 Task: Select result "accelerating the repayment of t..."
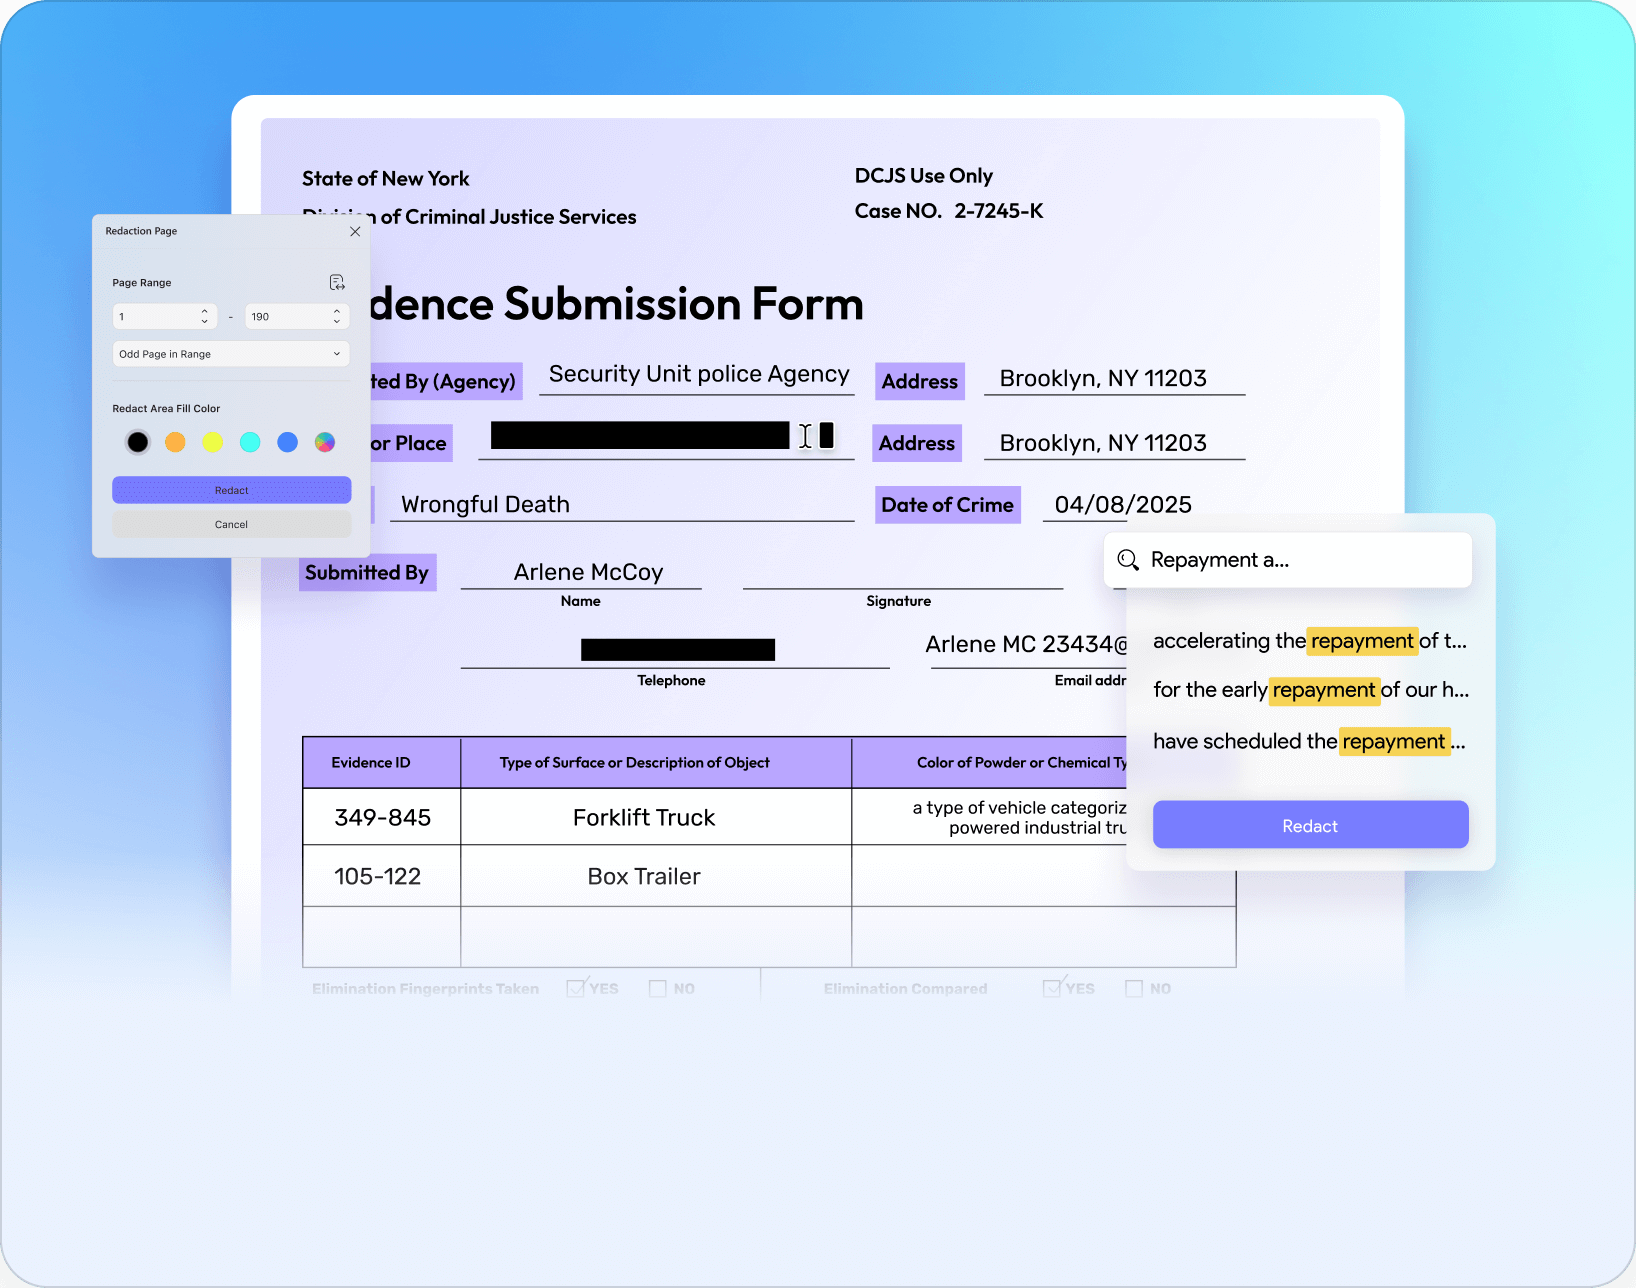1310,641
